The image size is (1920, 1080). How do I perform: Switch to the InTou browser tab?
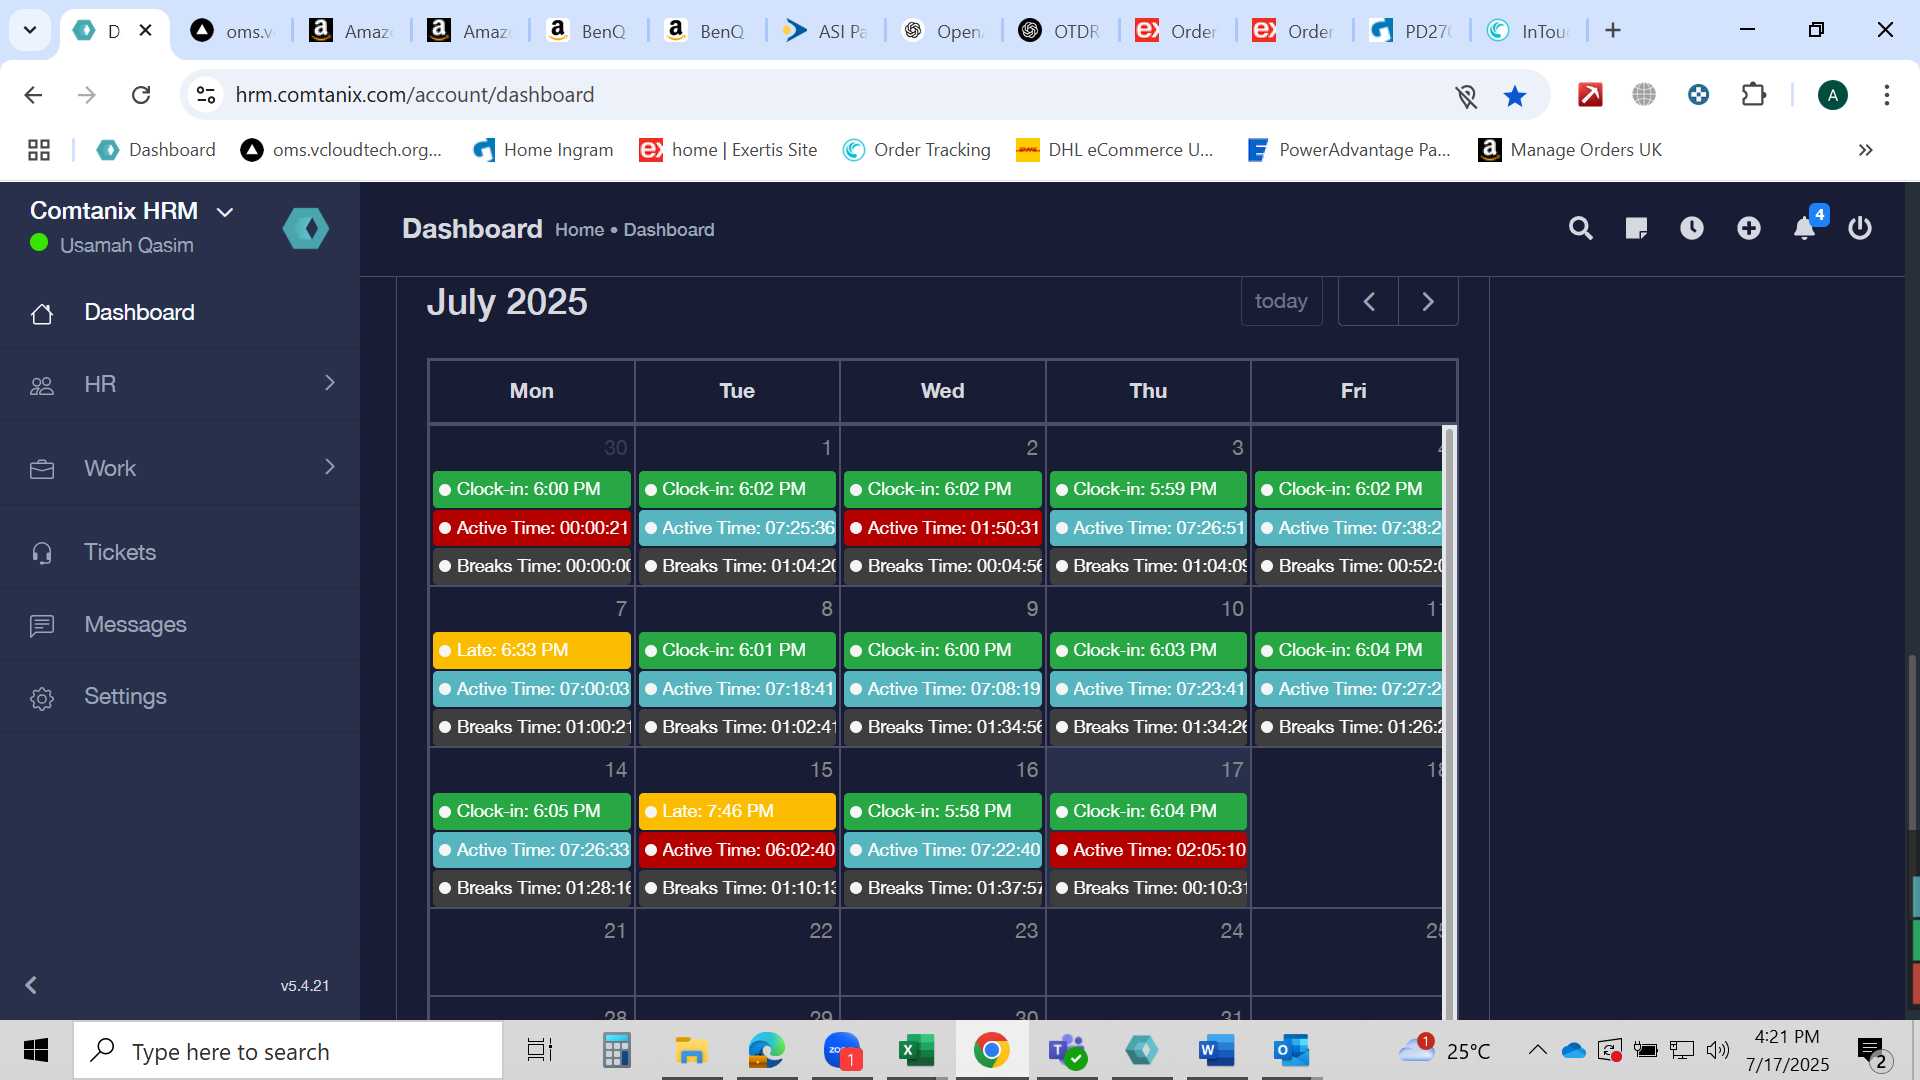coord(1528,31)
